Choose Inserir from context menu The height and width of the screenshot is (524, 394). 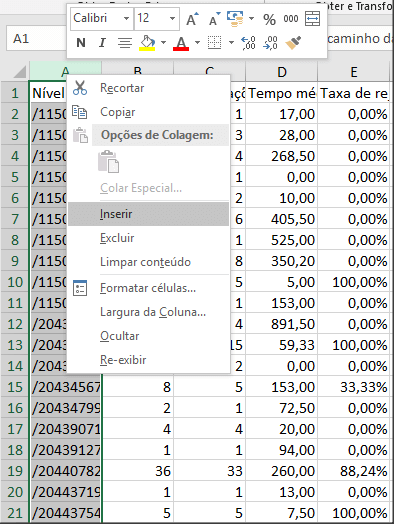(x=148, y=214)
